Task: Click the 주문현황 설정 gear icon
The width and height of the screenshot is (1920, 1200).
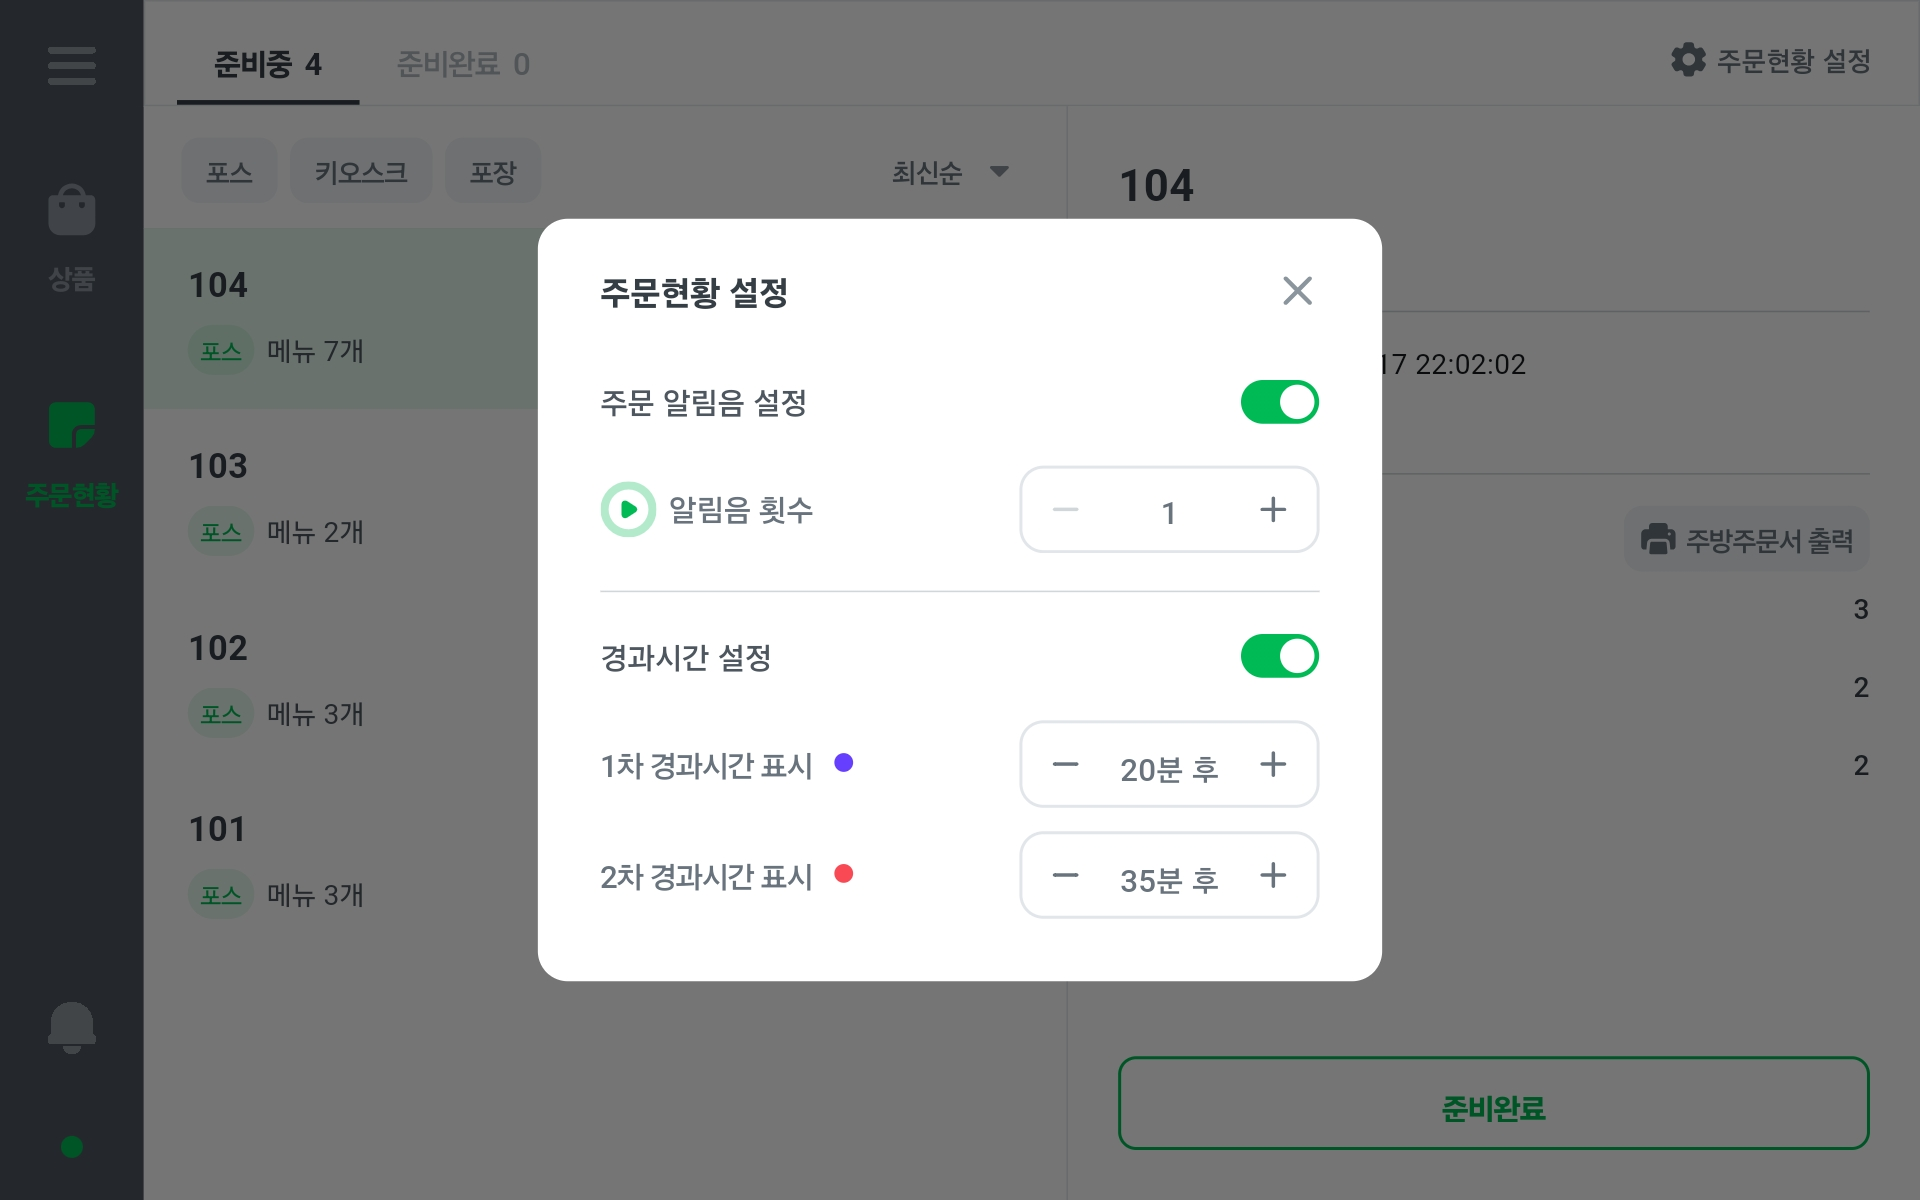Action: 1688,60
